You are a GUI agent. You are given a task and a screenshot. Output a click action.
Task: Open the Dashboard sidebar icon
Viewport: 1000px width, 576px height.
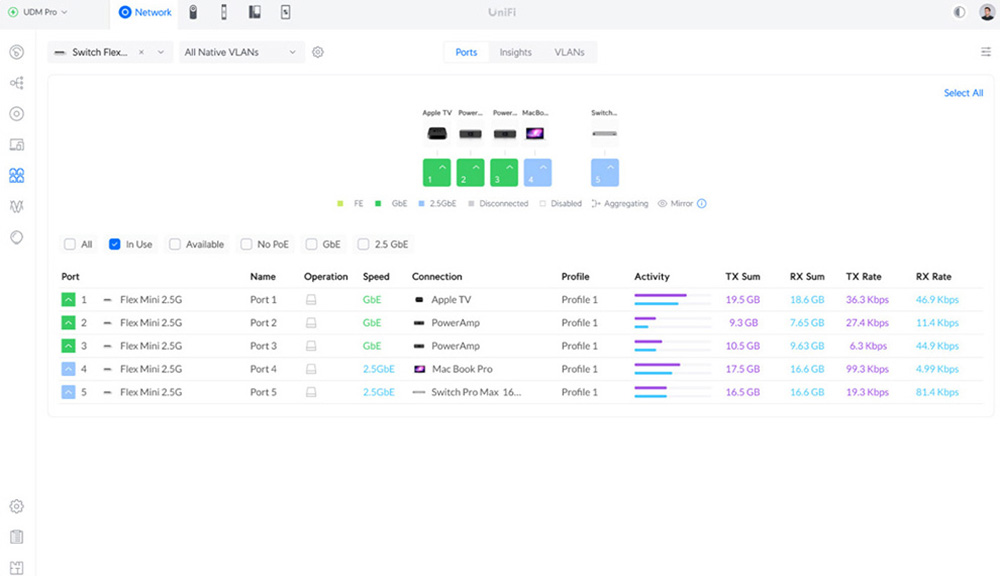click(x=17, y=52)
